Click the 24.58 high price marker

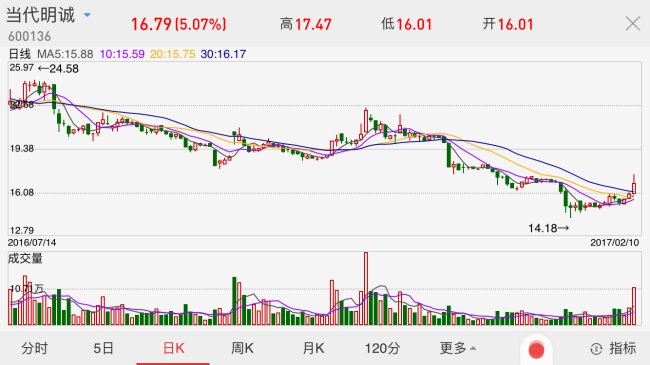[x=58, y=69]
